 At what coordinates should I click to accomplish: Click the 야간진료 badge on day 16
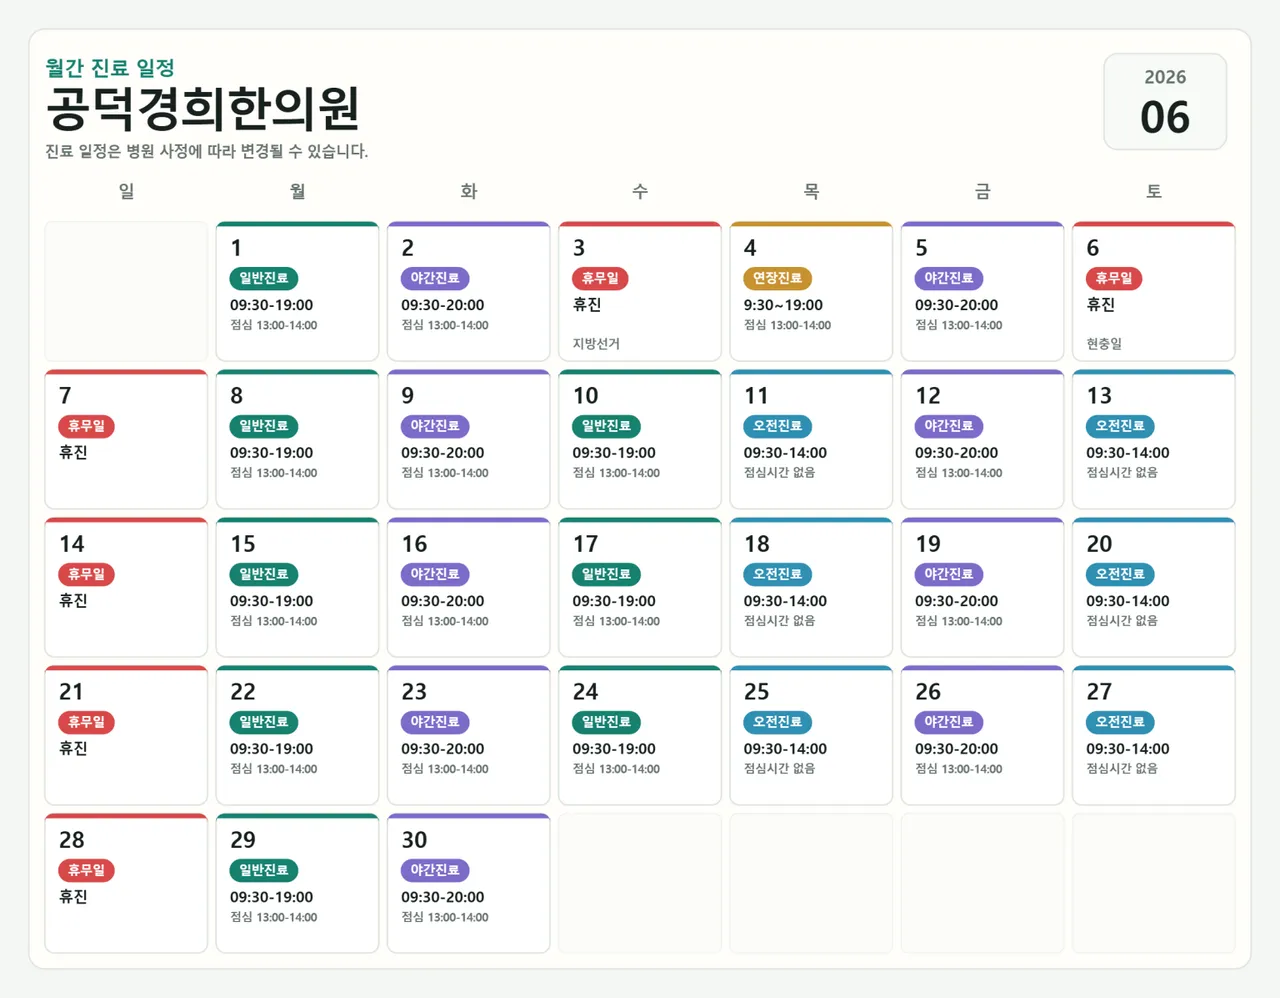tap(435, 574)
